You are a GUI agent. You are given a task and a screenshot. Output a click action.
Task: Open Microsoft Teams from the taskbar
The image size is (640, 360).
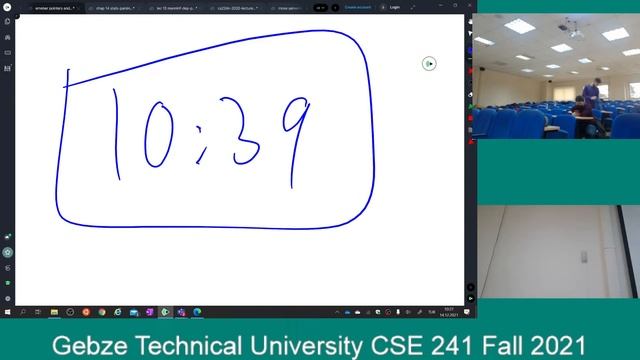[181, 312]
